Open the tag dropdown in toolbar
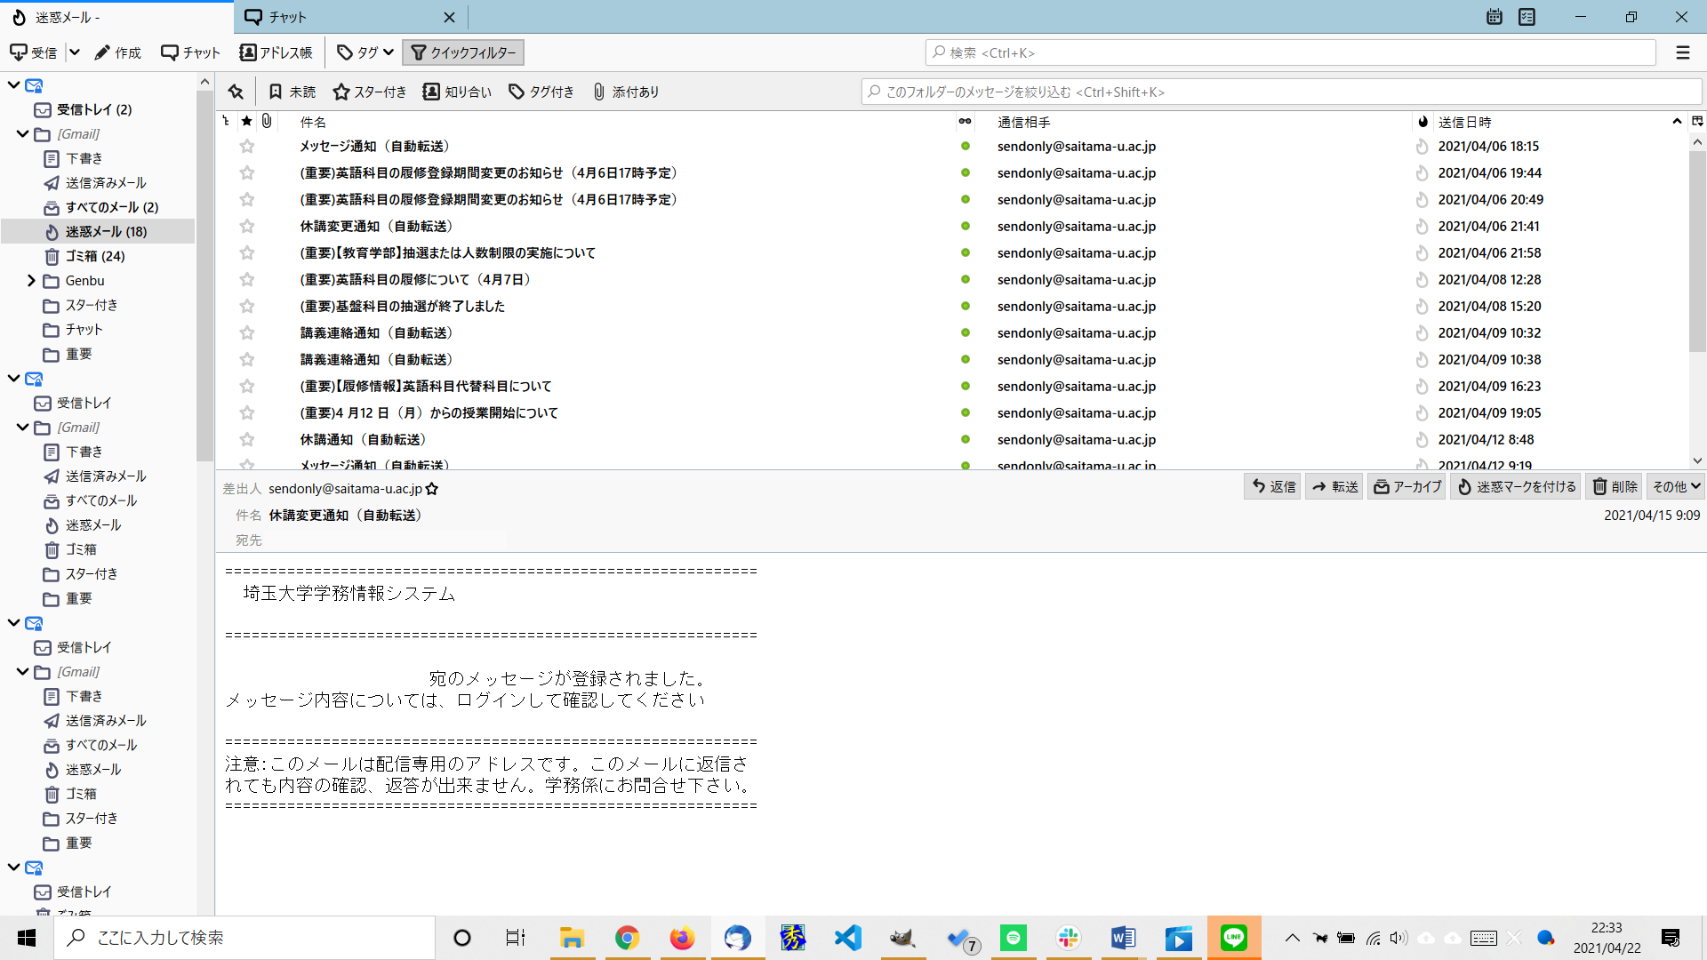1707x960 pixels. (x=365, y=53)
